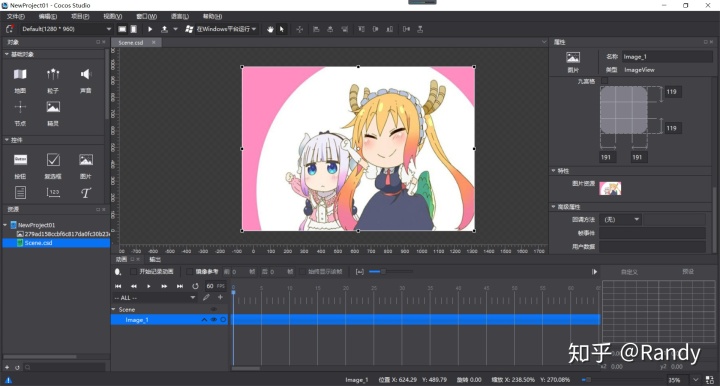Open the View (视图) menu
The height and width of the screenshot is (386, 720).
(112, 17)
